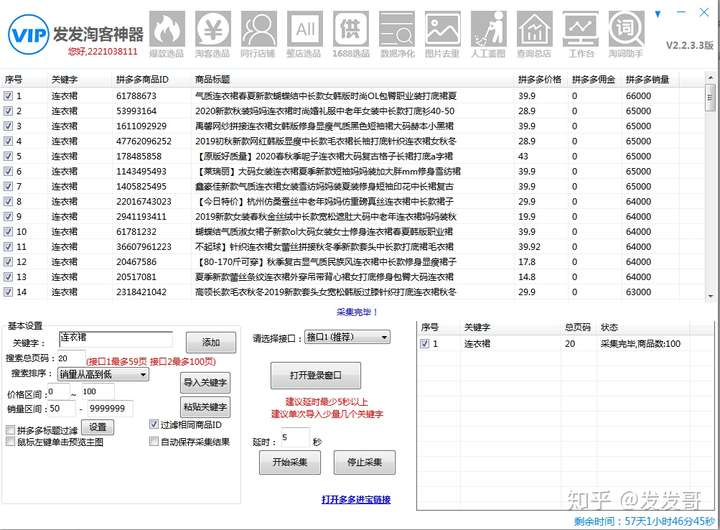720x530 pixels.
Task: Open the 打开多多进宝链接 link
Action: [356, 500]
